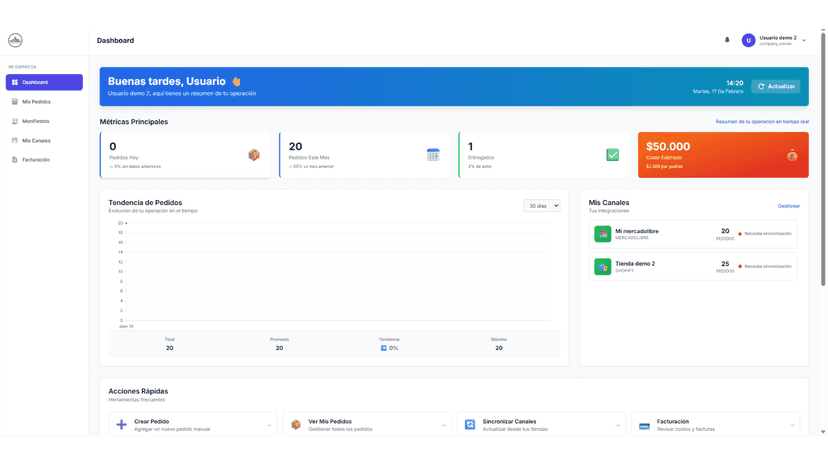Click the arrow on Crear Pedido card
The width and height of the screenshot is (828, 466).
pos(269,425)
